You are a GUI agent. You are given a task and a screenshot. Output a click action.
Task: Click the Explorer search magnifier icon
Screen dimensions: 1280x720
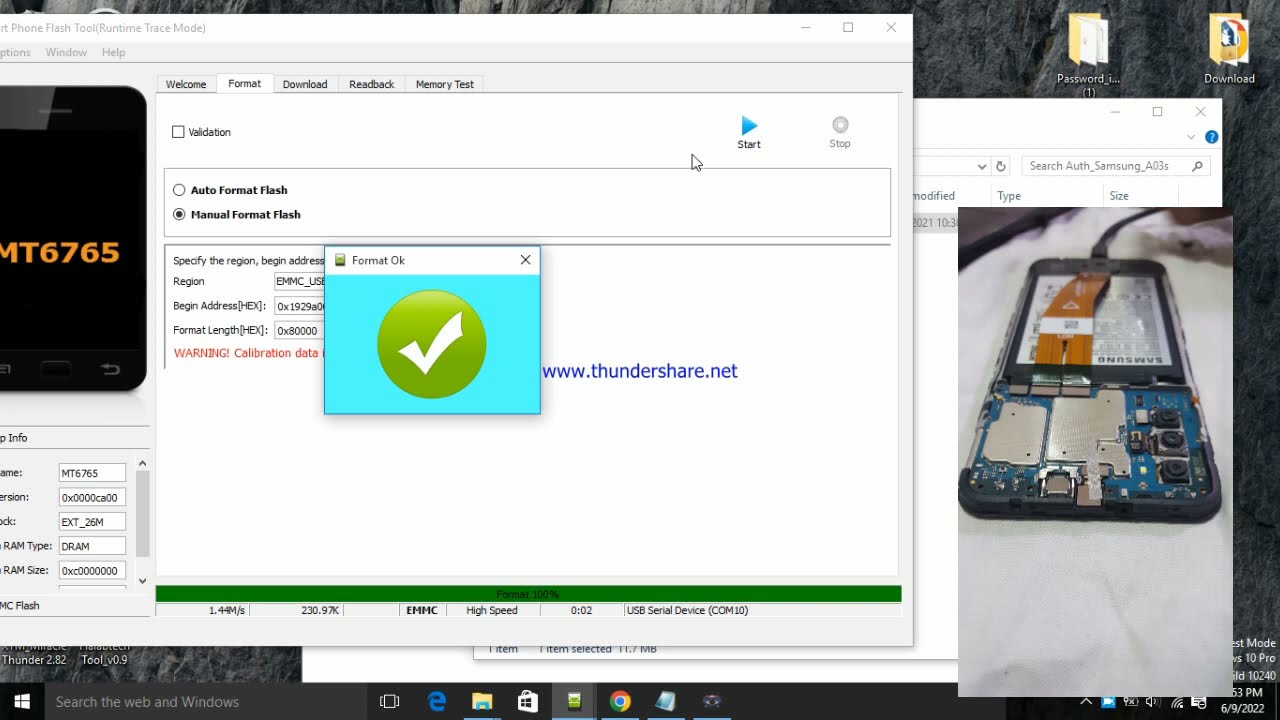(x=1197, y=166)
